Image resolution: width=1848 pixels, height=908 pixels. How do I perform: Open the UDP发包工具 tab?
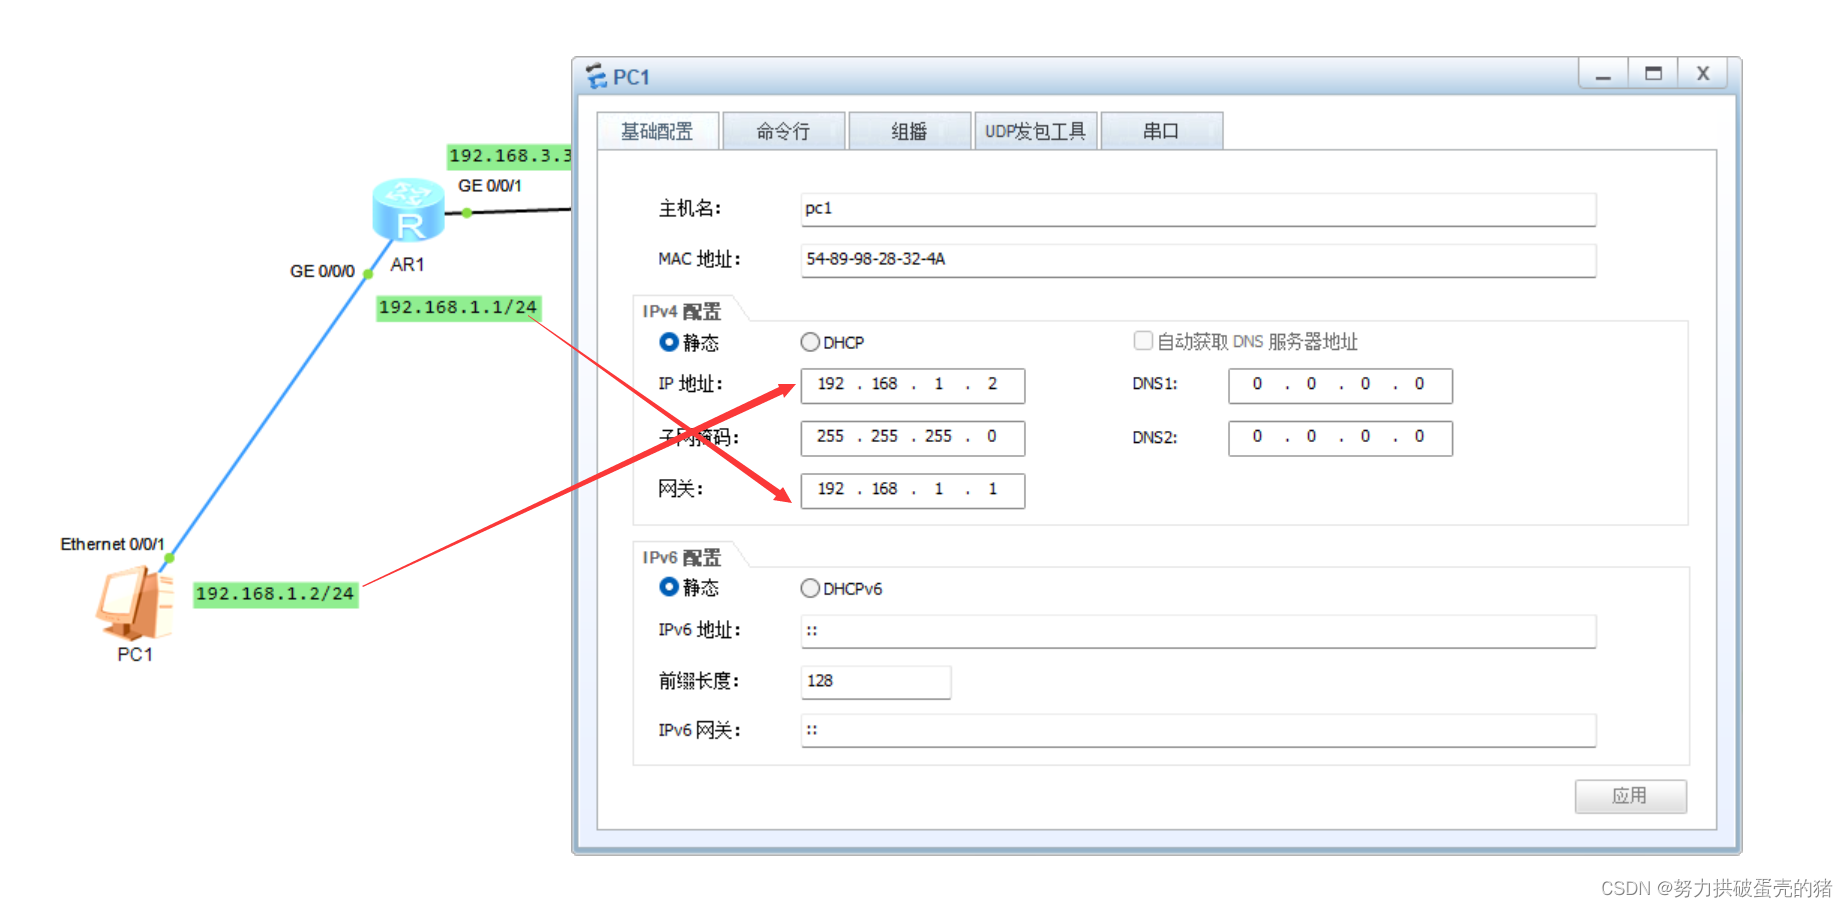pyautogui.click(x=1035, y=131)
